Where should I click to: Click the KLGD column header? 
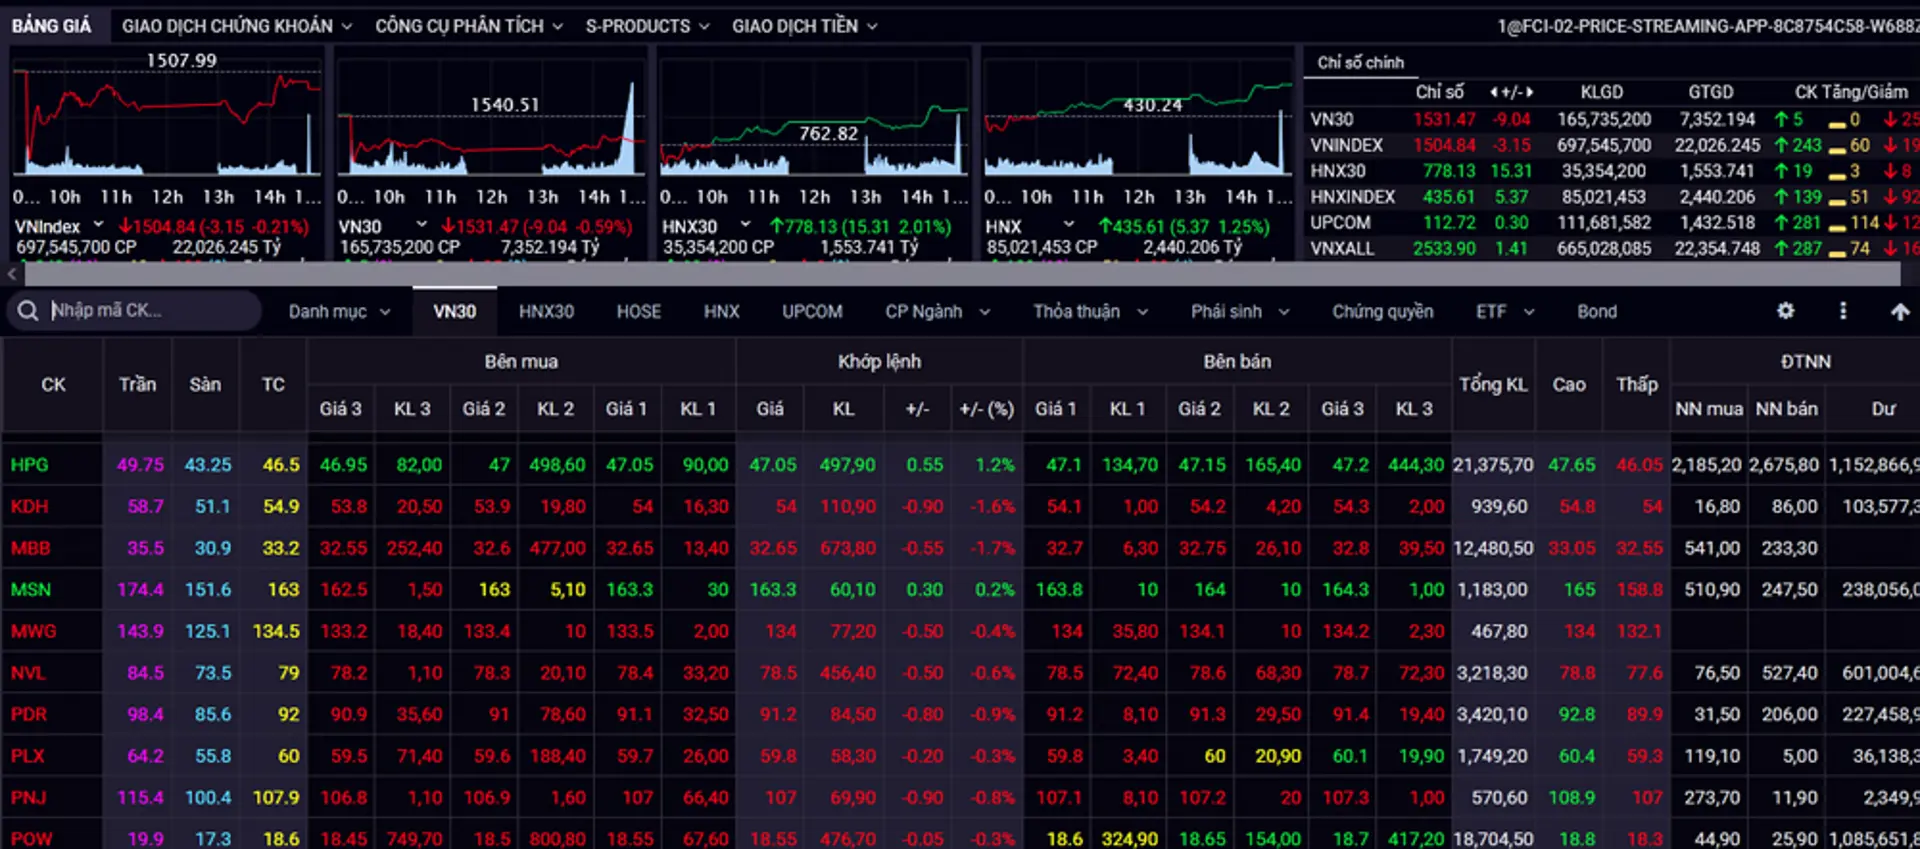(1601, 92)
